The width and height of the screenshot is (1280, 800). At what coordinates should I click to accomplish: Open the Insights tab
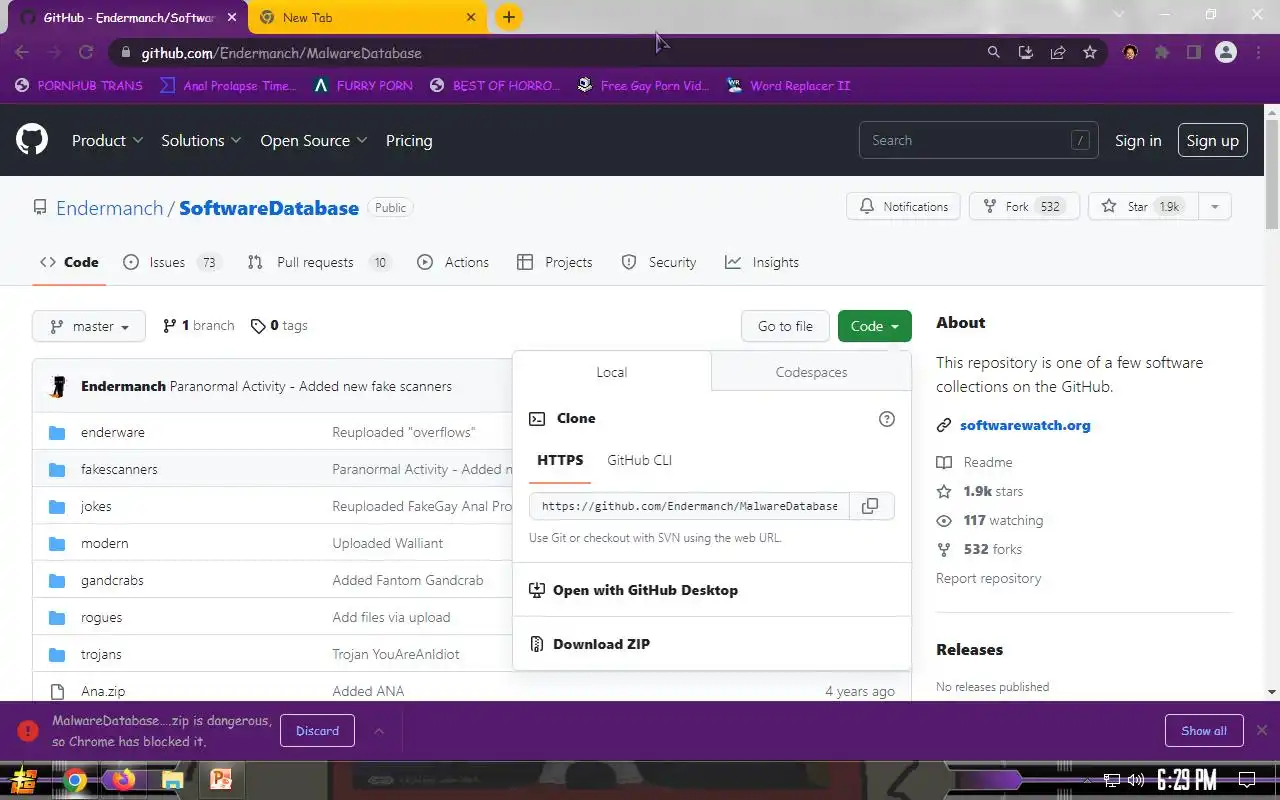pos(762,262)
